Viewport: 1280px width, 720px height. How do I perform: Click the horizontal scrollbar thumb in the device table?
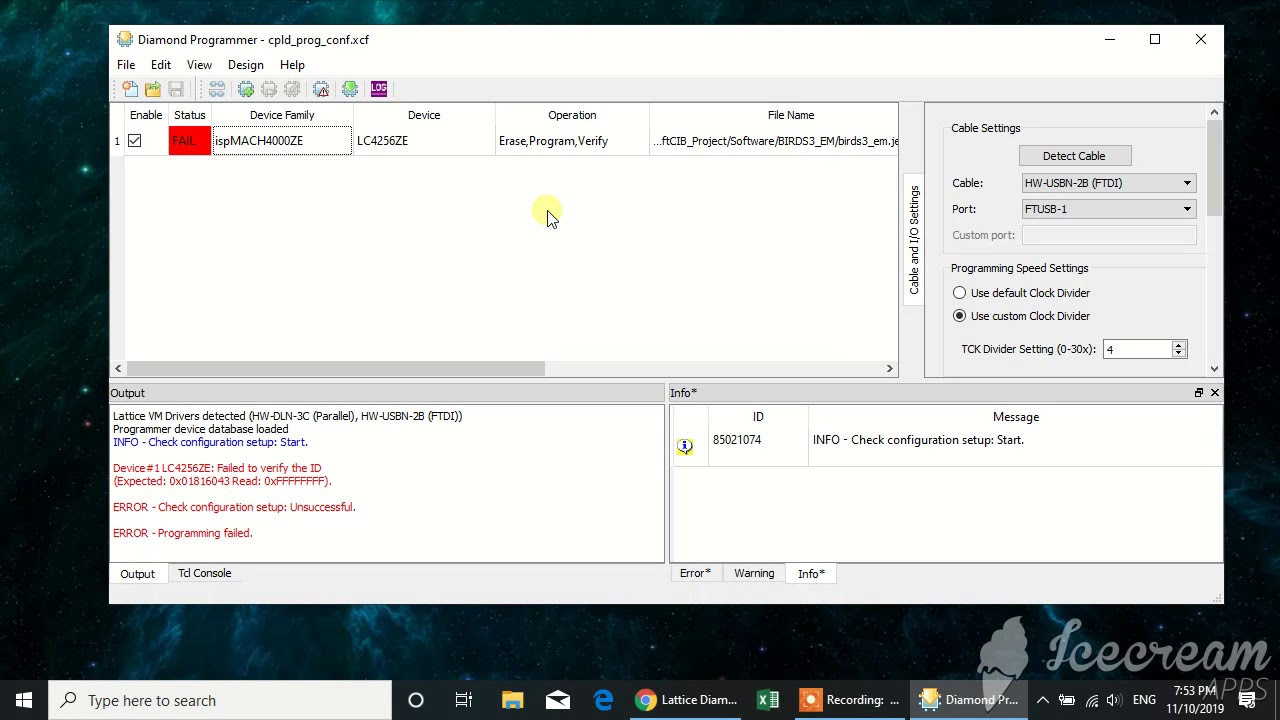click(x=336, y=369)
